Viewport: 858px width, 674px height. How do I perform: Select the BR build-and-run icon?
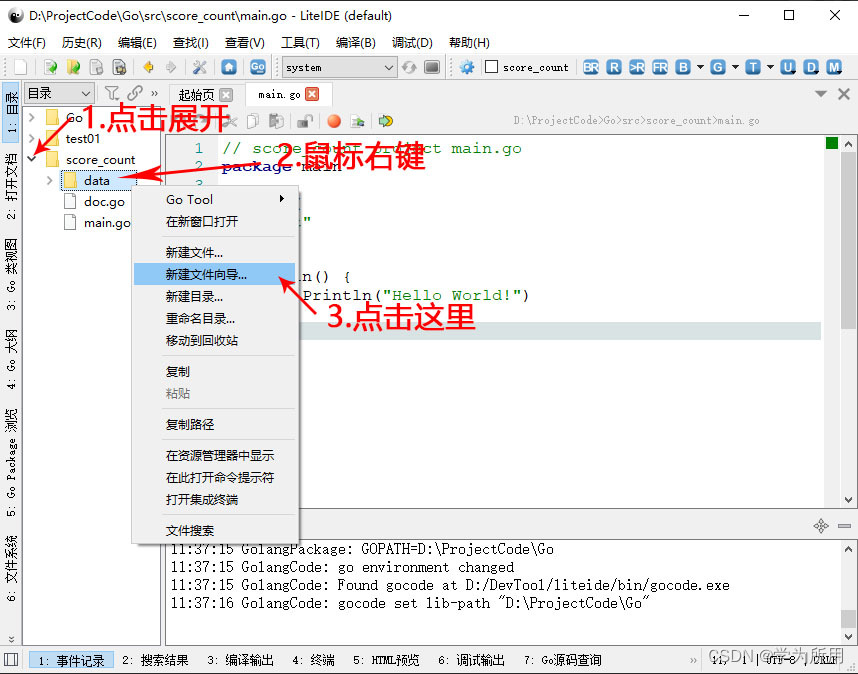(x=590, y=67)
